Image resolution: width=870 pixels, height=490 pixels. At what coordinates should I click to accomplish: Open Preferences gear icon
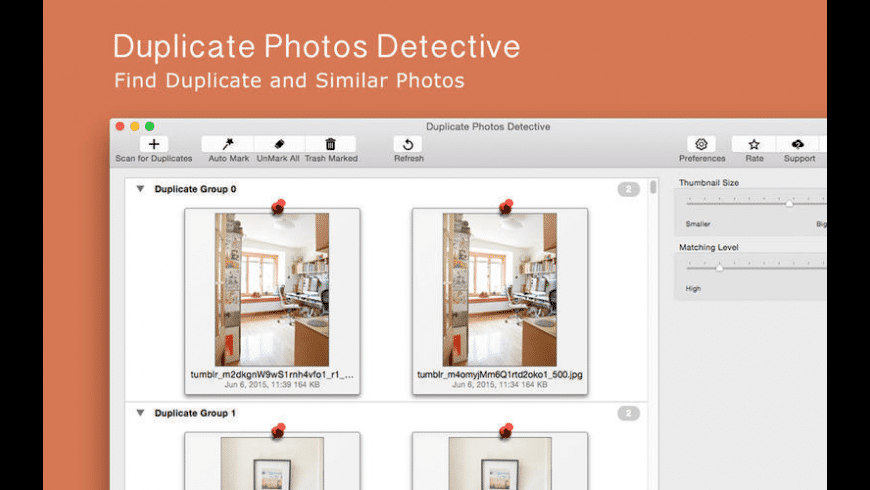(x=701, y=144)
